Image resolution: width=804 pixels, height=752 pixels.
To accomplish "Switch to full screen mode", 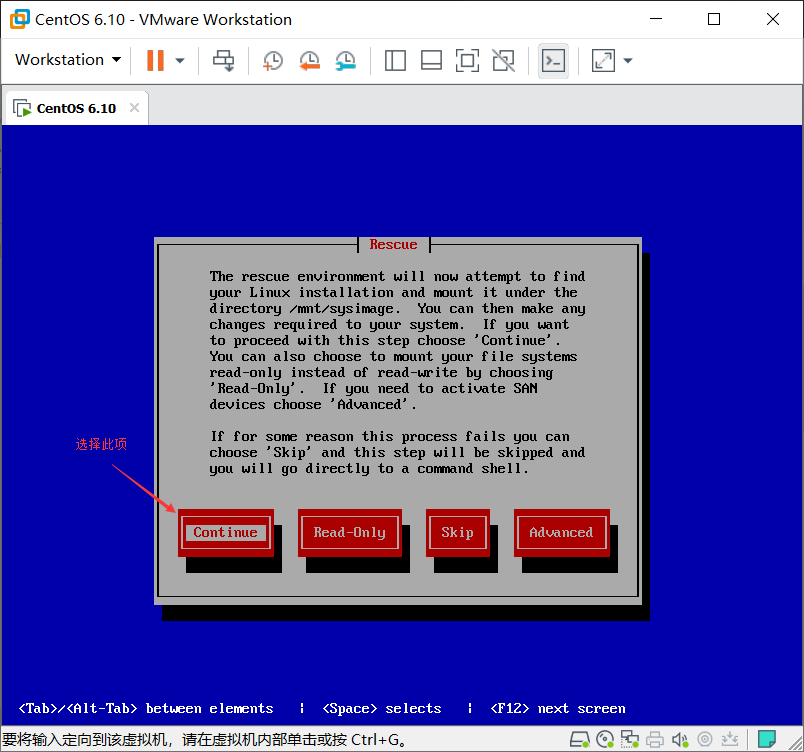I will pyautogui.click(x=467, y=60).
